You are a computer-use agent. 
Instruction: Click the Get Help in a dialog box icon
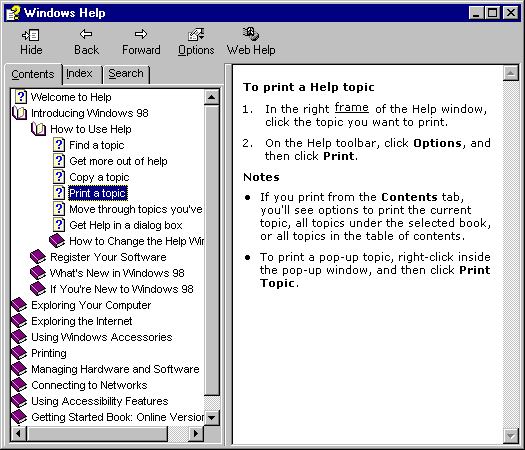click(x=59, y=225)
